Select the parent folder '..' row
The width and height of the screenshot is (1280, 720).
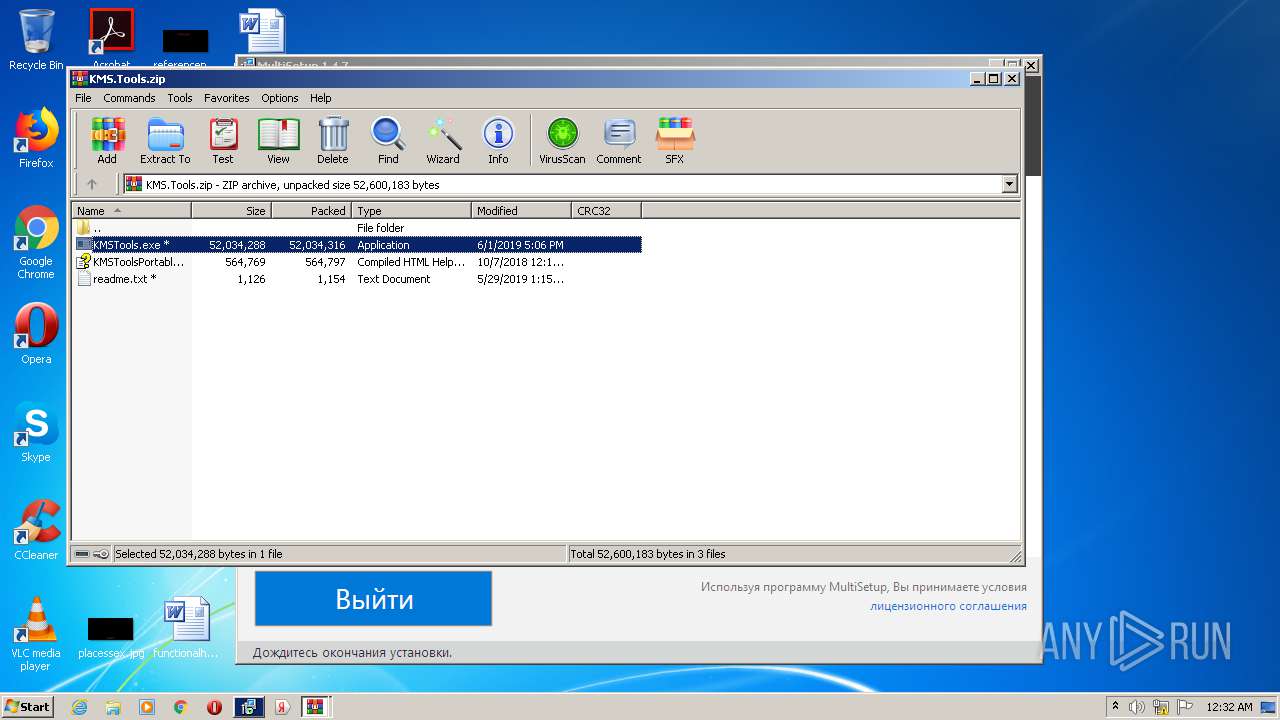click(357, 228)
